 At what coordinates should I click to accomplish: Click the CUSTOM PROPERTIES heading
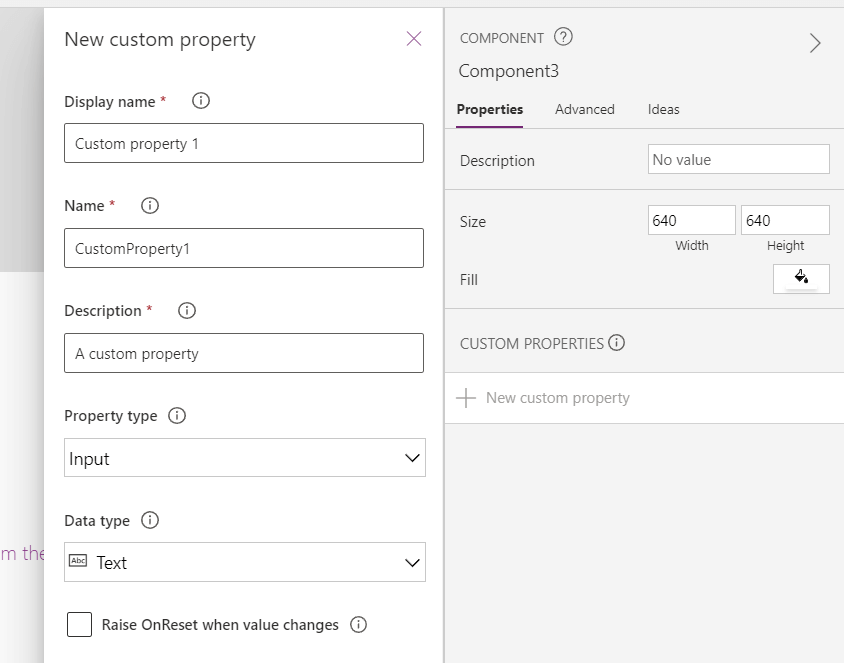point(532,344)
